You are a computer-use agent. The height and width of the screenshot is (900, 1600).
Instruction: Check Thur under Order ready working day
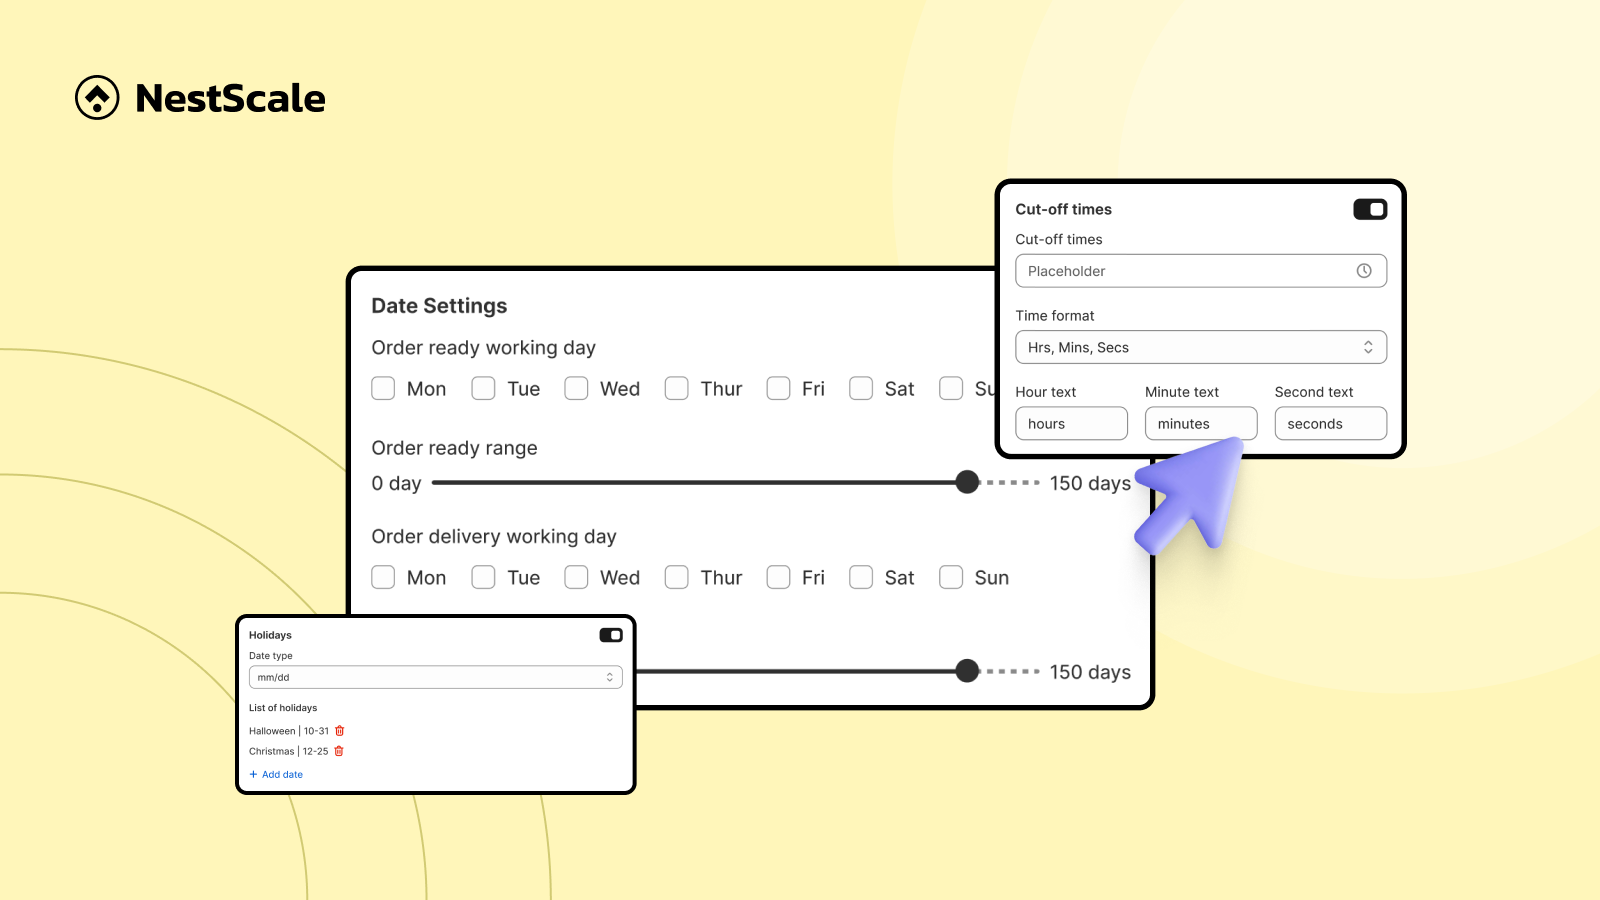677,388
